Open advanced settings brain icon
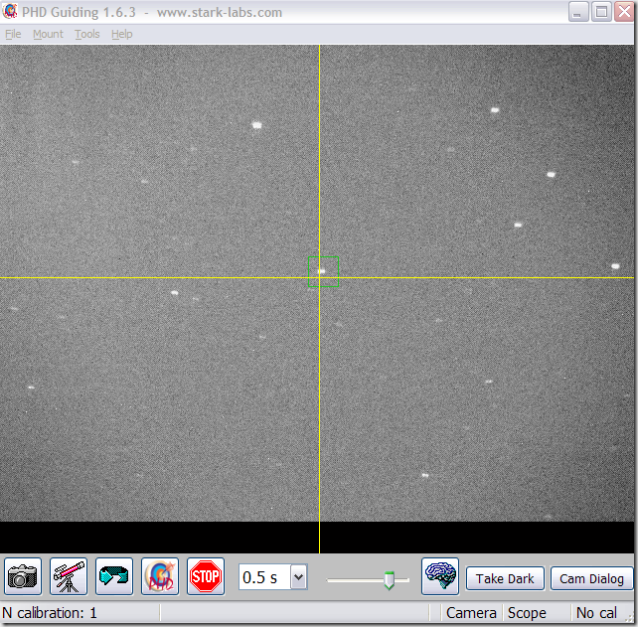Screen dimensions: 638x627 click(x=440, y=577)
